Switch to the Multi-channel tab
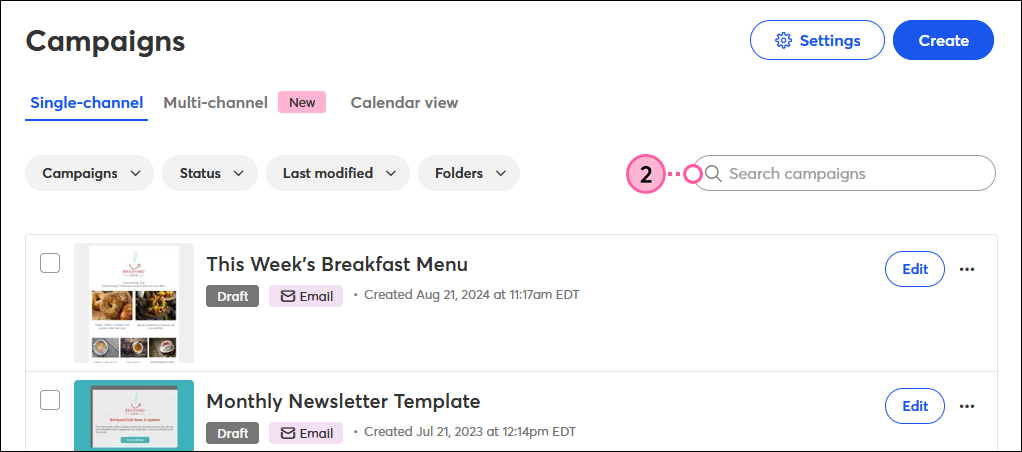1022x452 pixels. [x=216, y=103]
